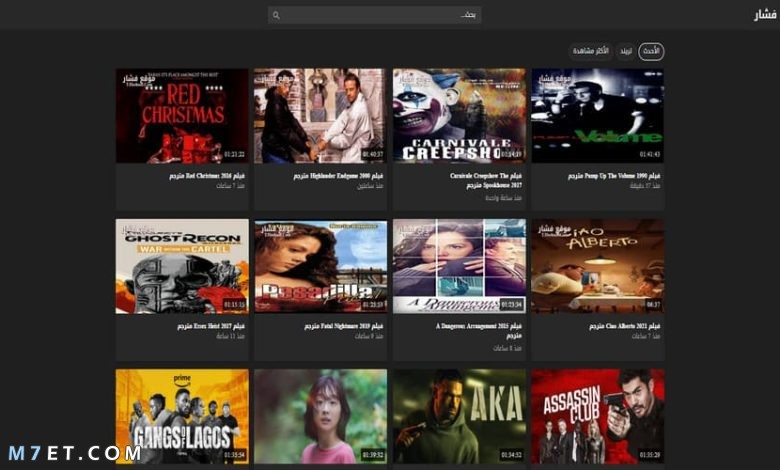
Task: Click the Red Christmas 2016 title link
Action: (206, 176)
